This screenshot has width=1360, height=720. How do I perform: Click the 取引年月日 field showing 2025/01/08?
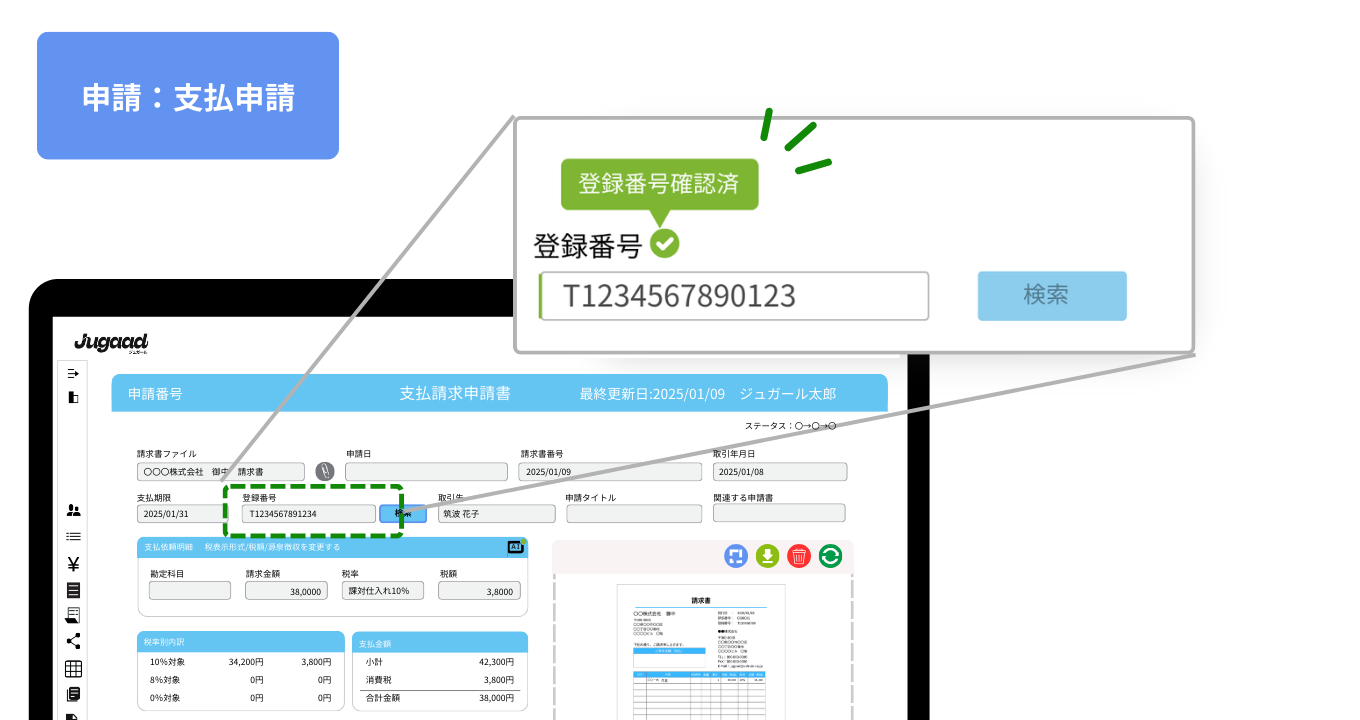point(780,471)
